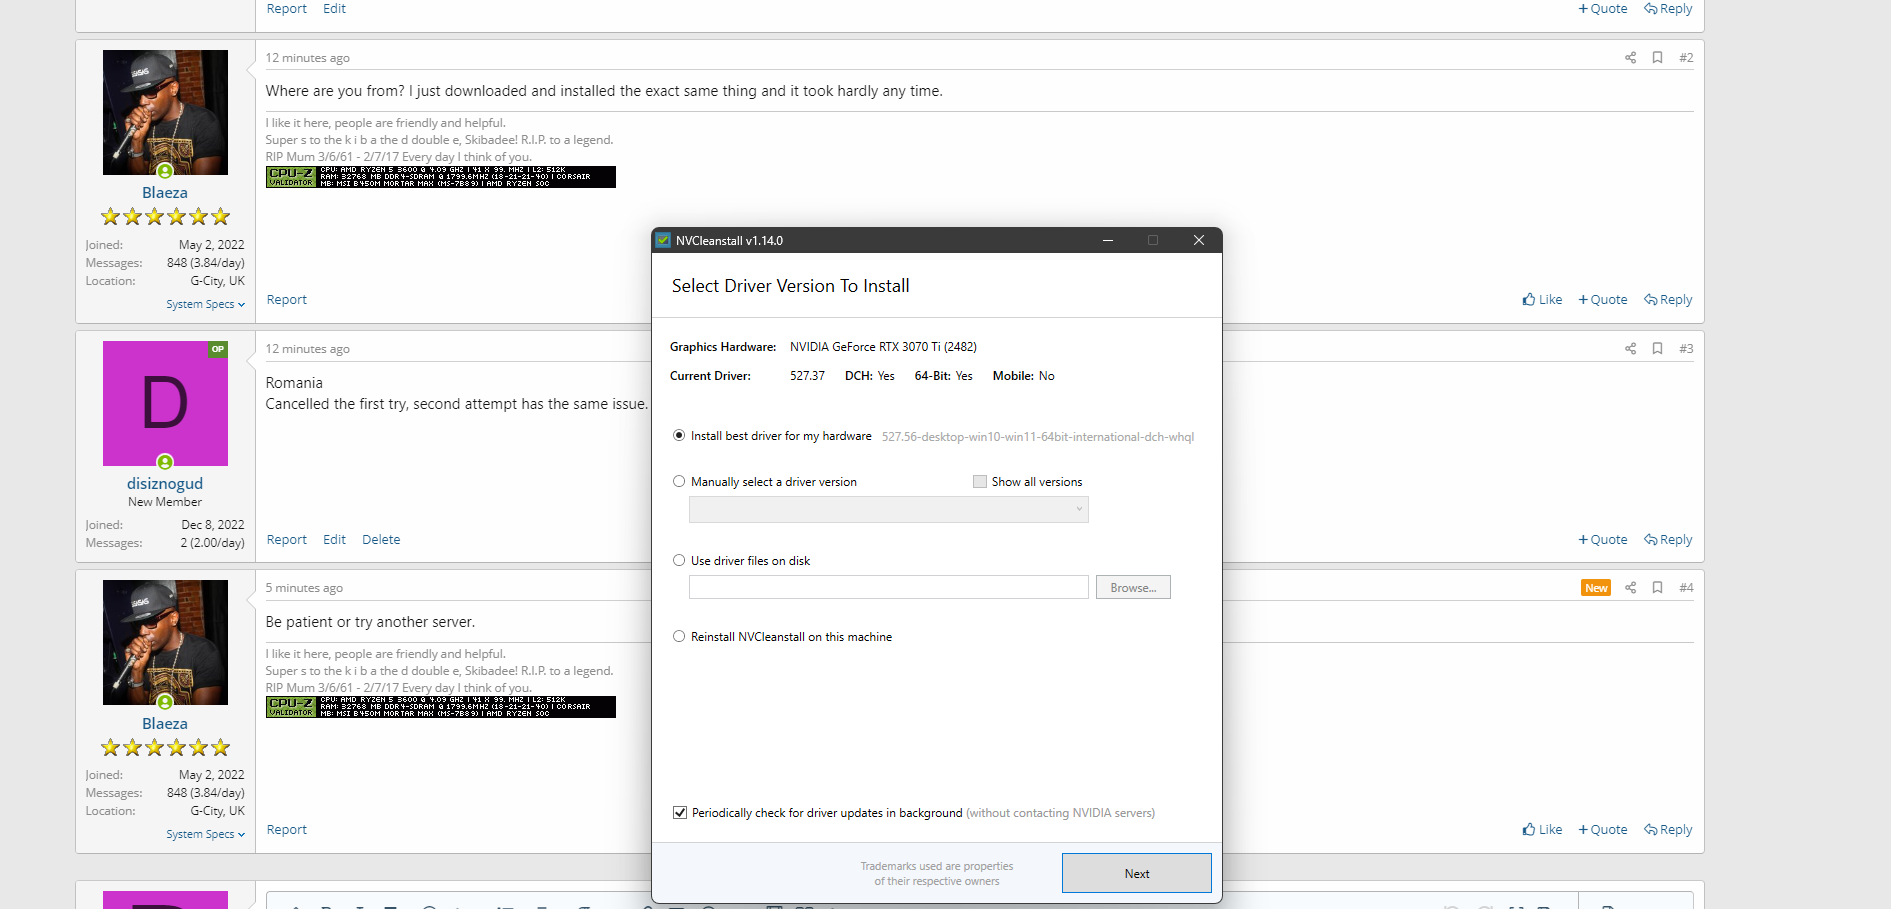Select 'Use driver files on disk' option

tap(679, 561)
